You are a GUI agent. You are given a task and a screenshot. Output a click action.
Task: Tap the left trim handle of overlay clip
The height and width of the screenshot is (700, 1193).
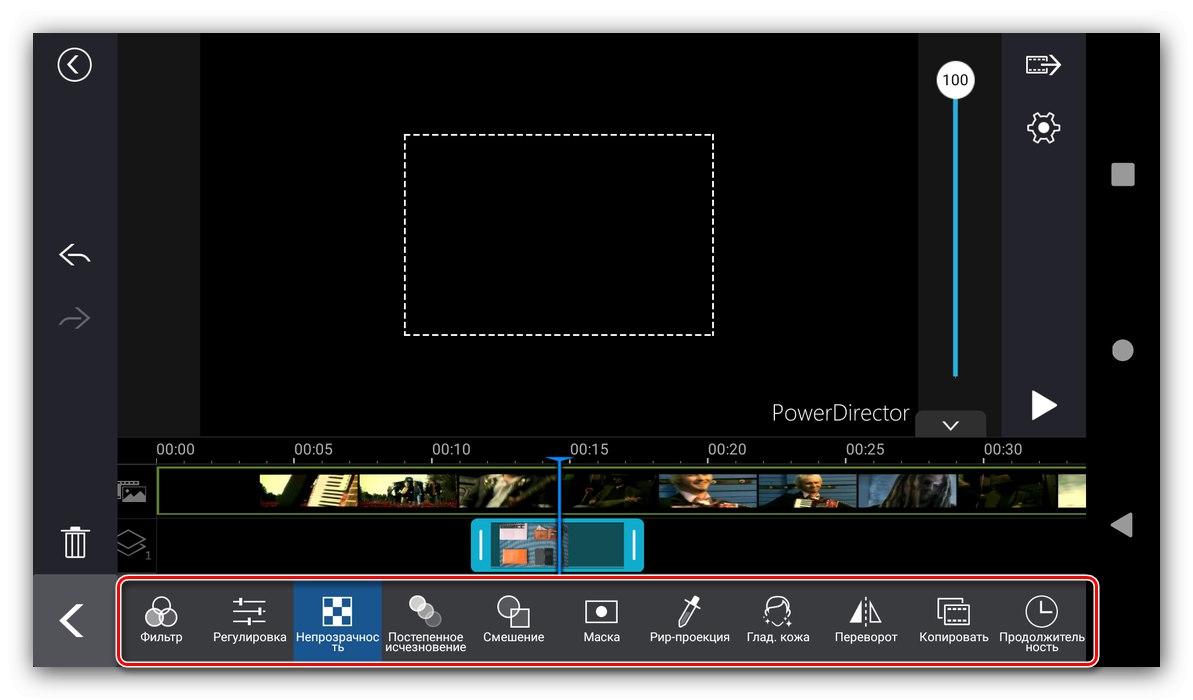point(481,546)
